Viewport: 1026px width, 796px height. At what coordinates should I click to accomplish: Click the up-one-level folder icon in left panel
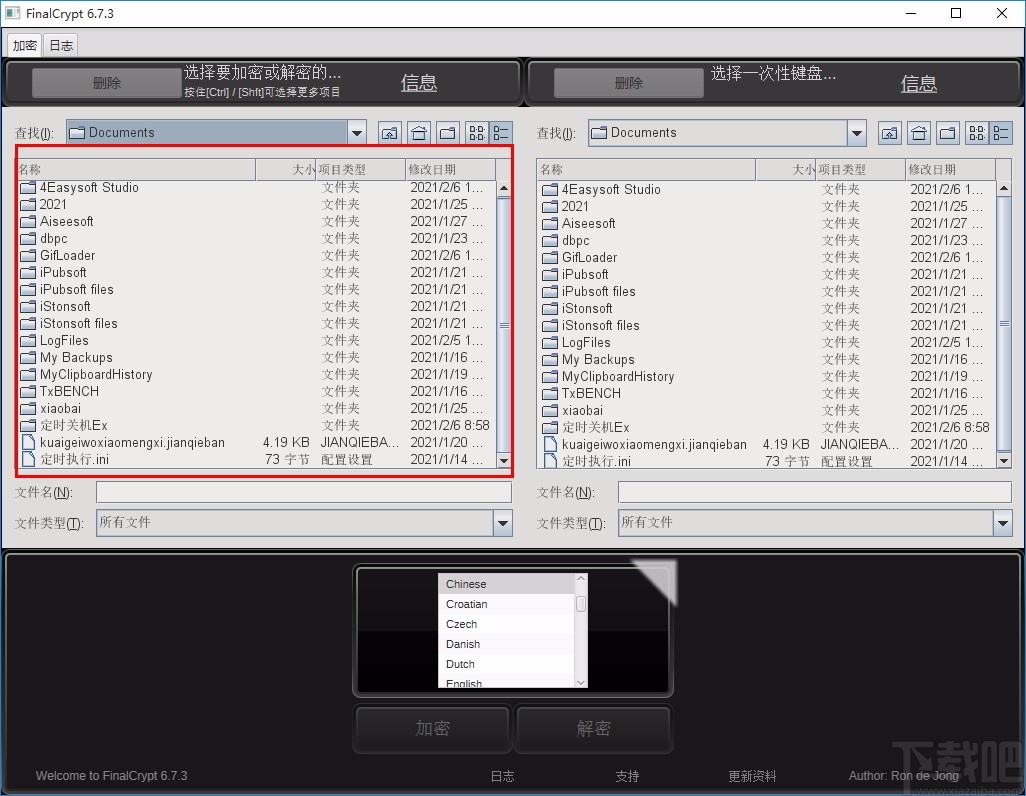coord(389,132)
